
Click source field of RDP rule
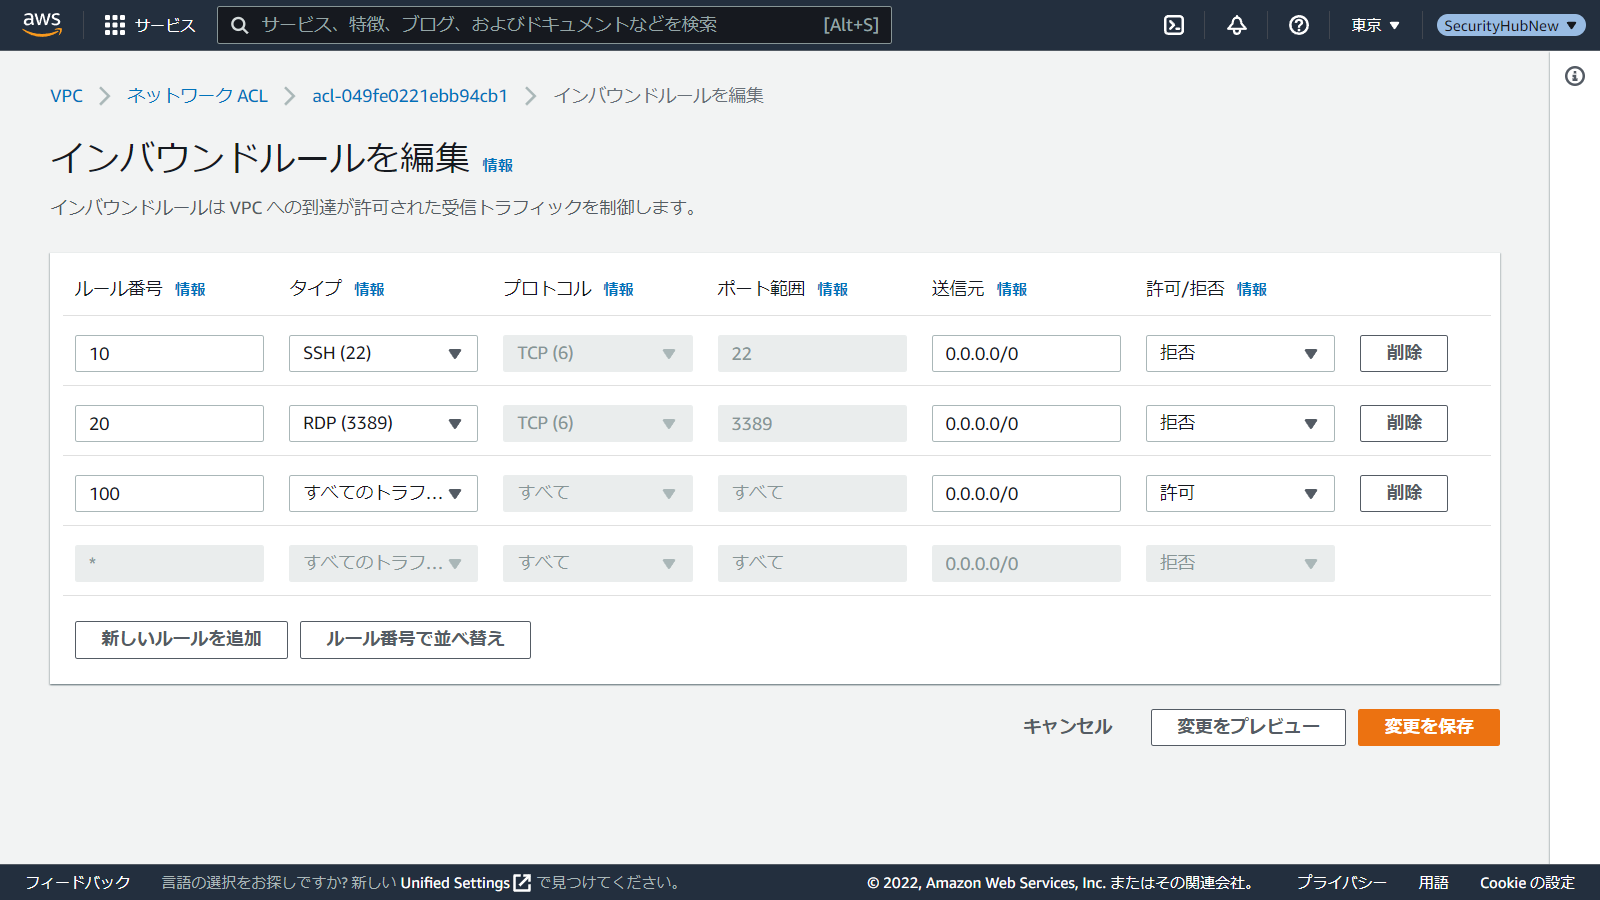(1025, 423)
